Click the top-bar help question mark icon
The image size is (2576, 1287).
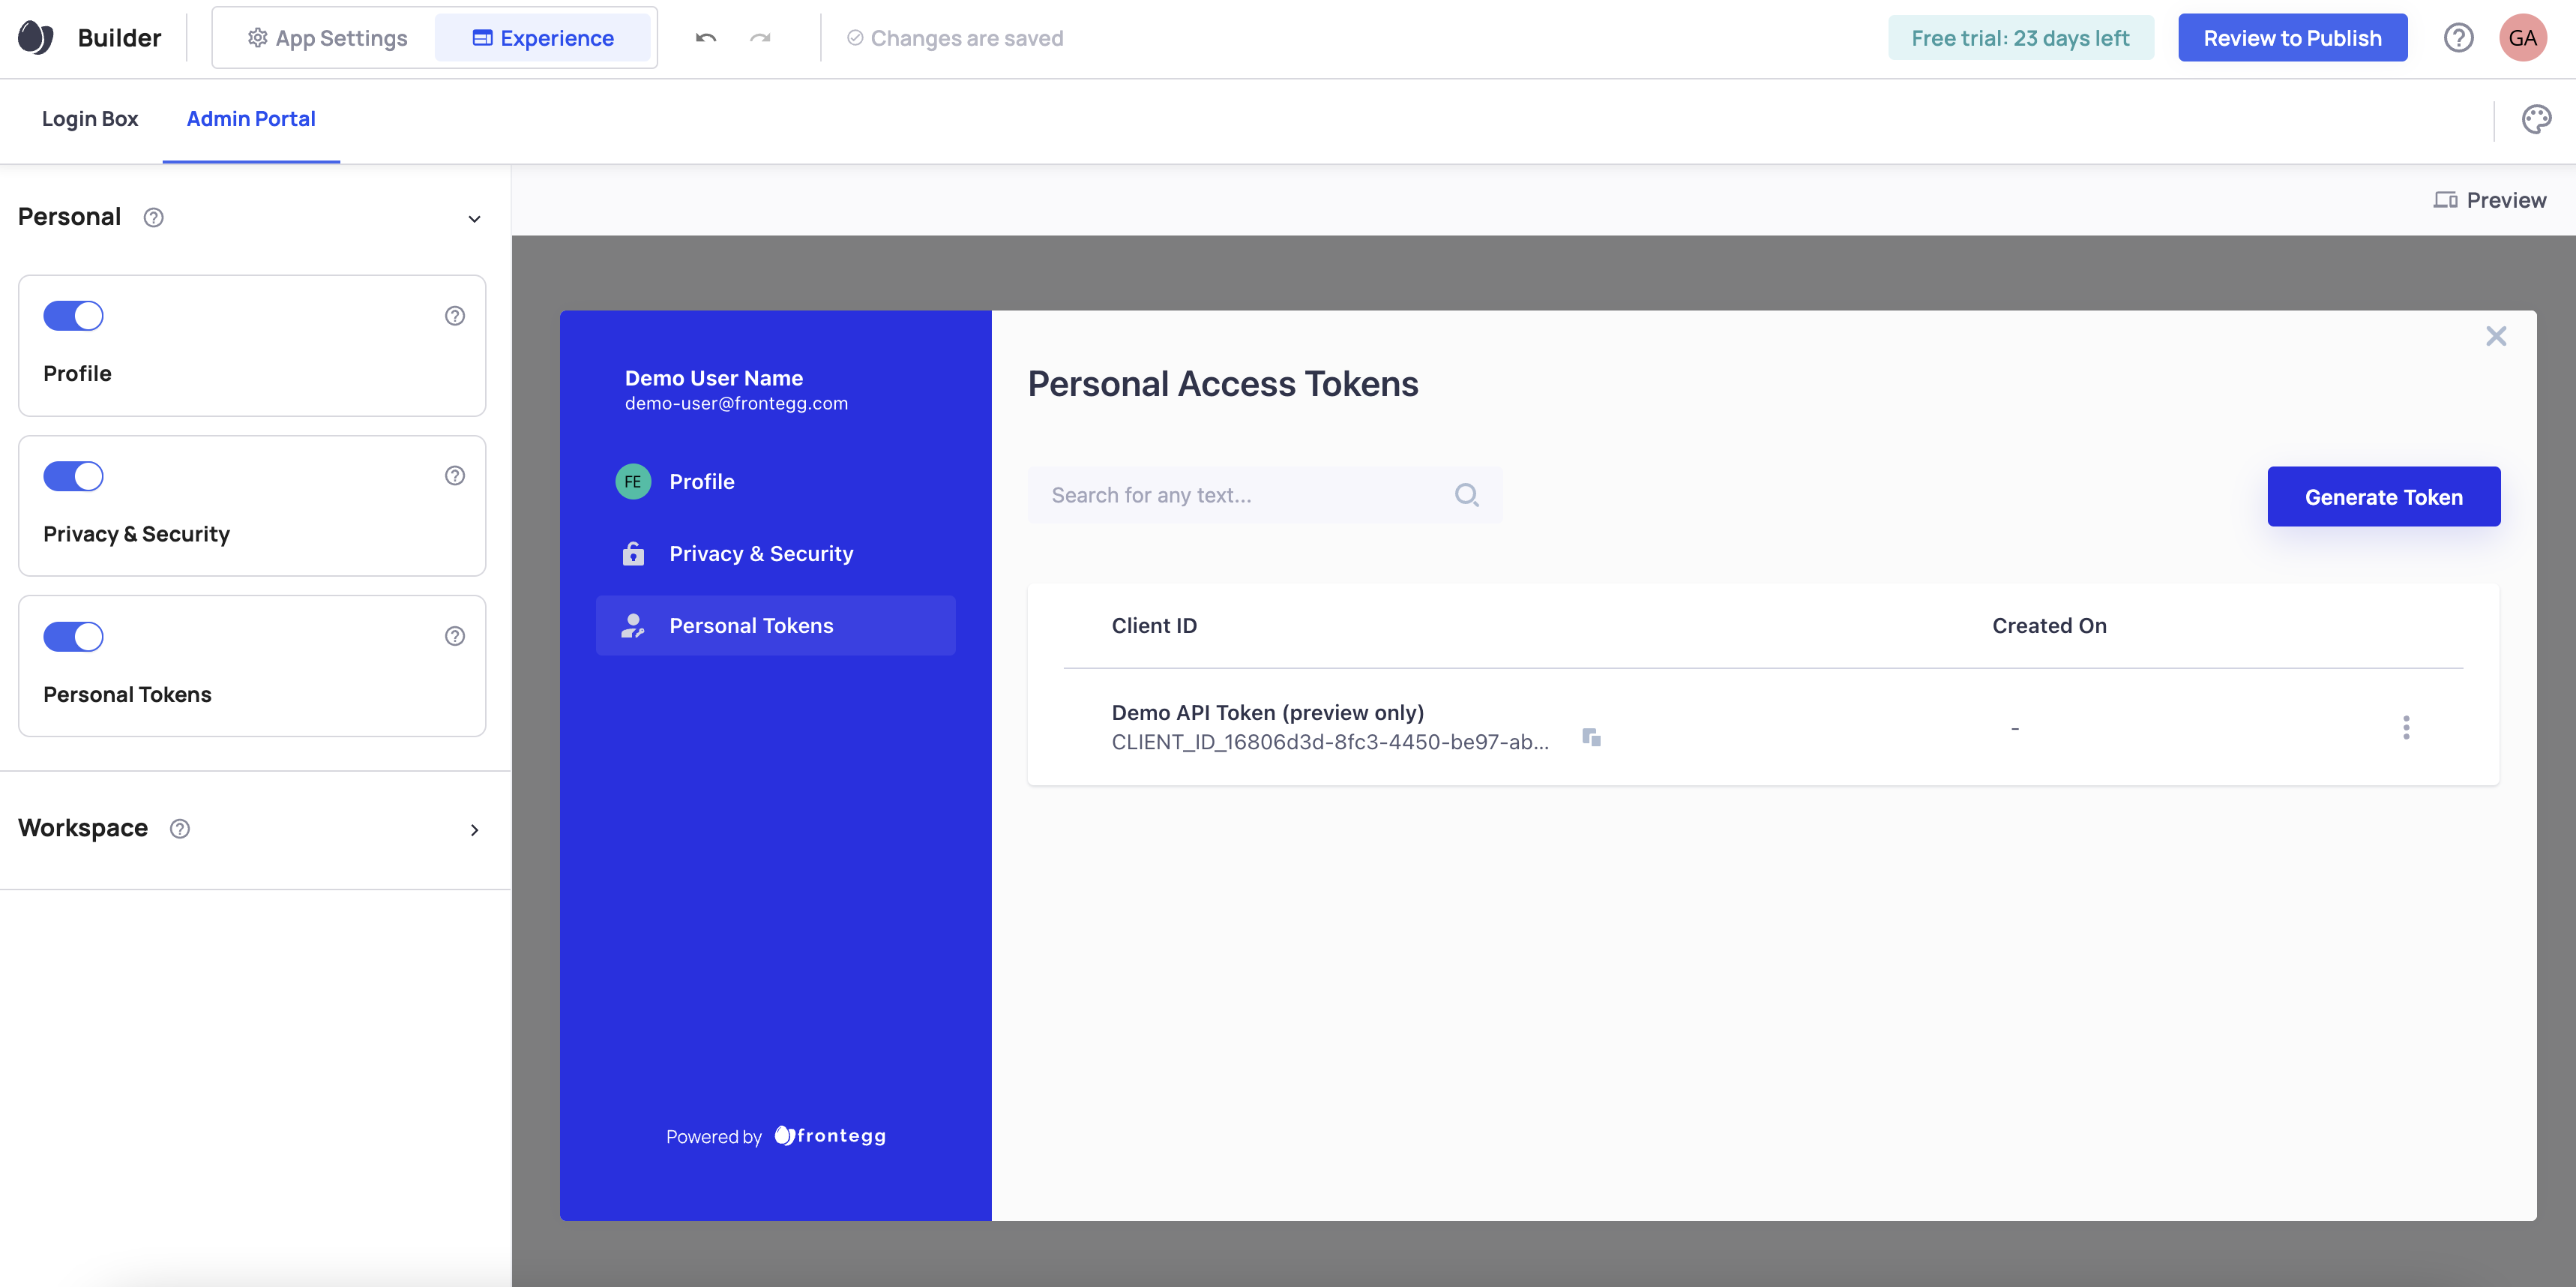coord(2458,38)
